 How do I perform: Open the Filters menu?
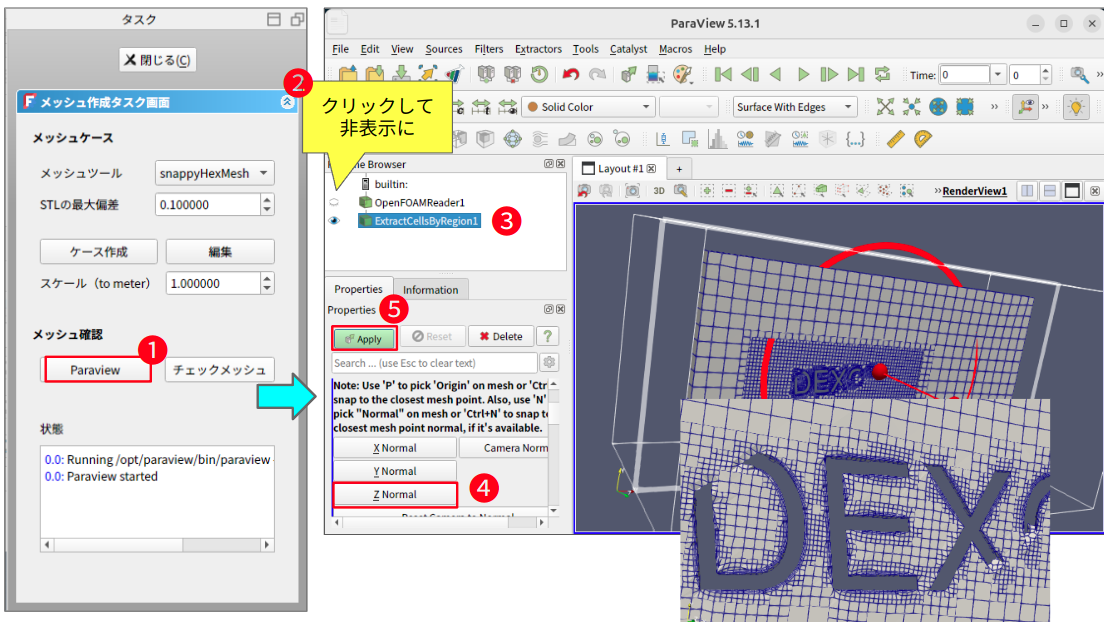[489, 49]
